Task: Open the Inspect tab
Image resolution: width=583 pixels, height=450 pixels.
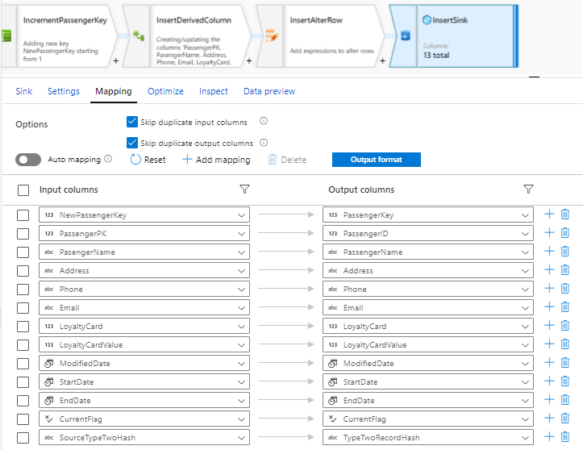Action: 213,91
